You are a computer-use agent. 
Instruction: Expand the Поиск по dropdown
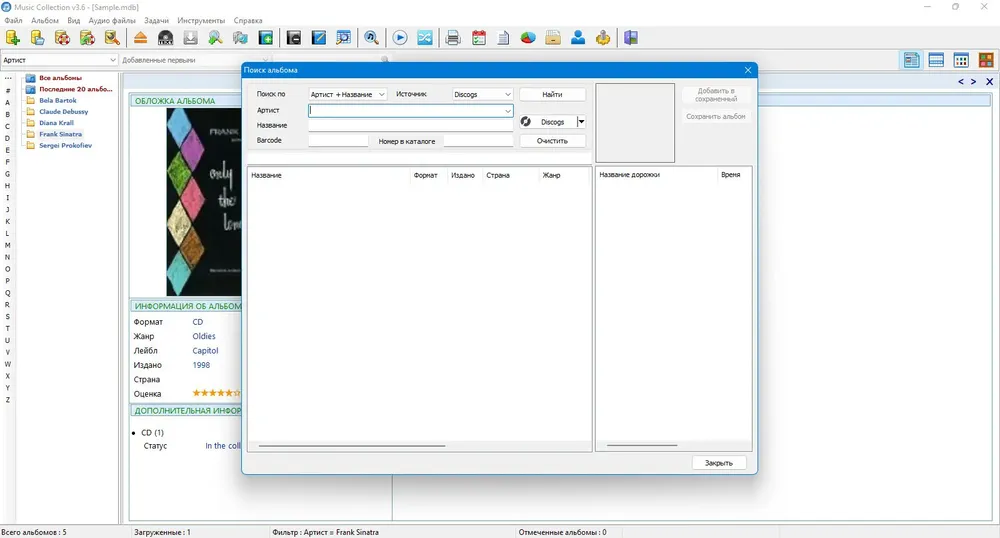[348, 94]
